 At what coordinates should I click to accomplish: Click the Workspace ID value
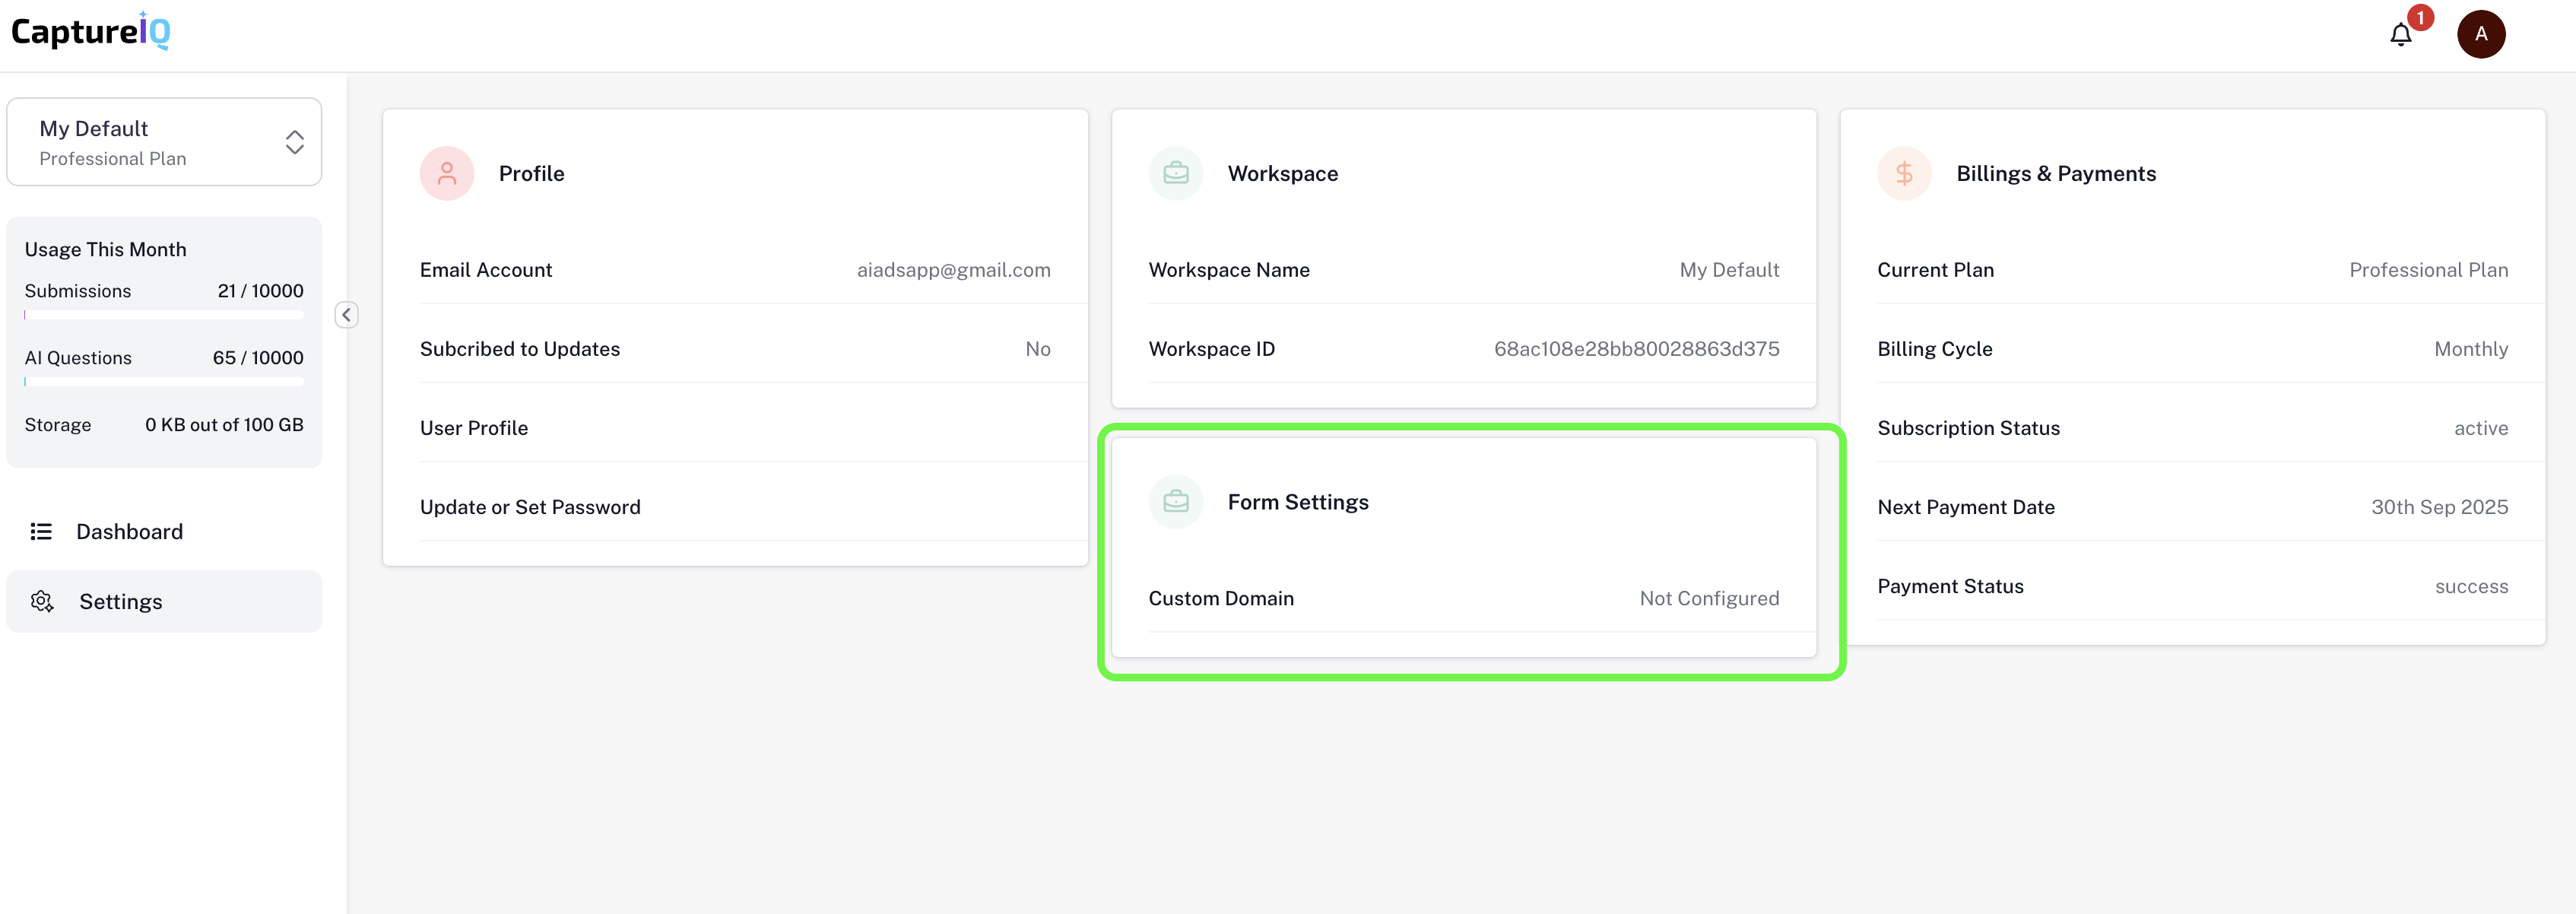1636,349
